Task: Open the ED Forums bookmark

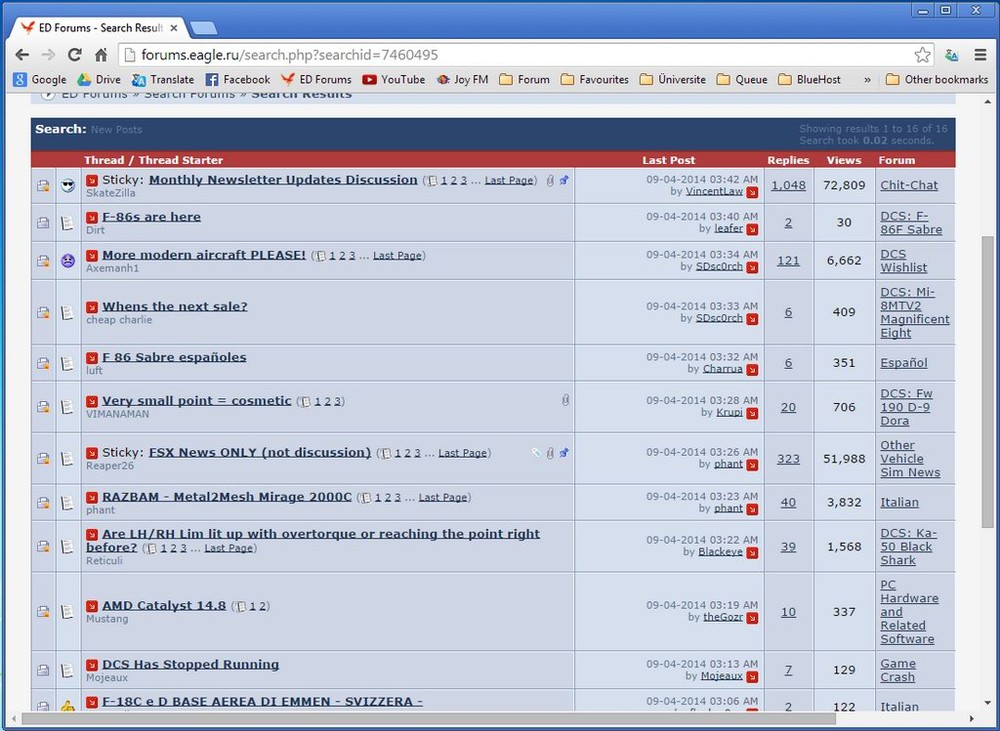Action: tap(316, 79)
